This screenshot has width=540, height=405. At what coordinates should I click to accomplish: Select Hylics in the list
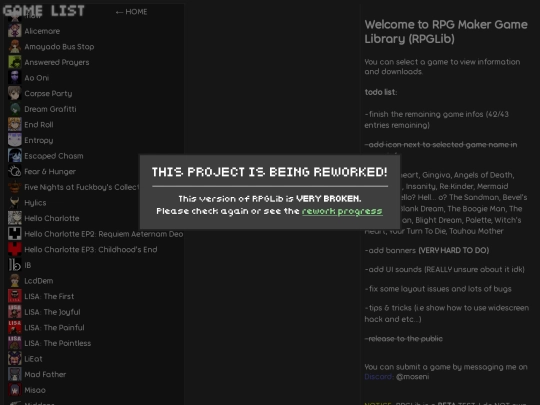point(35,203)
